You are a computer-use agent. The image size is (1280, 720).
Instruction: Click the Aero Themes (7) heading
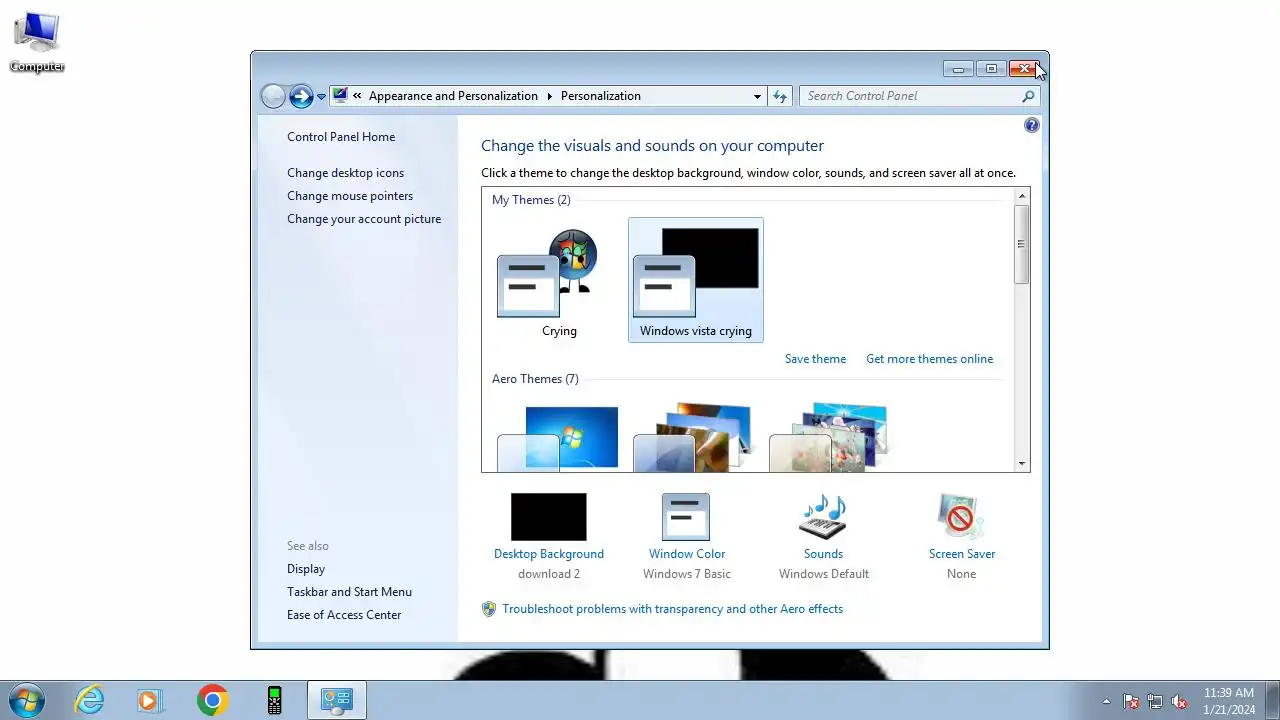tap(535, 379)
